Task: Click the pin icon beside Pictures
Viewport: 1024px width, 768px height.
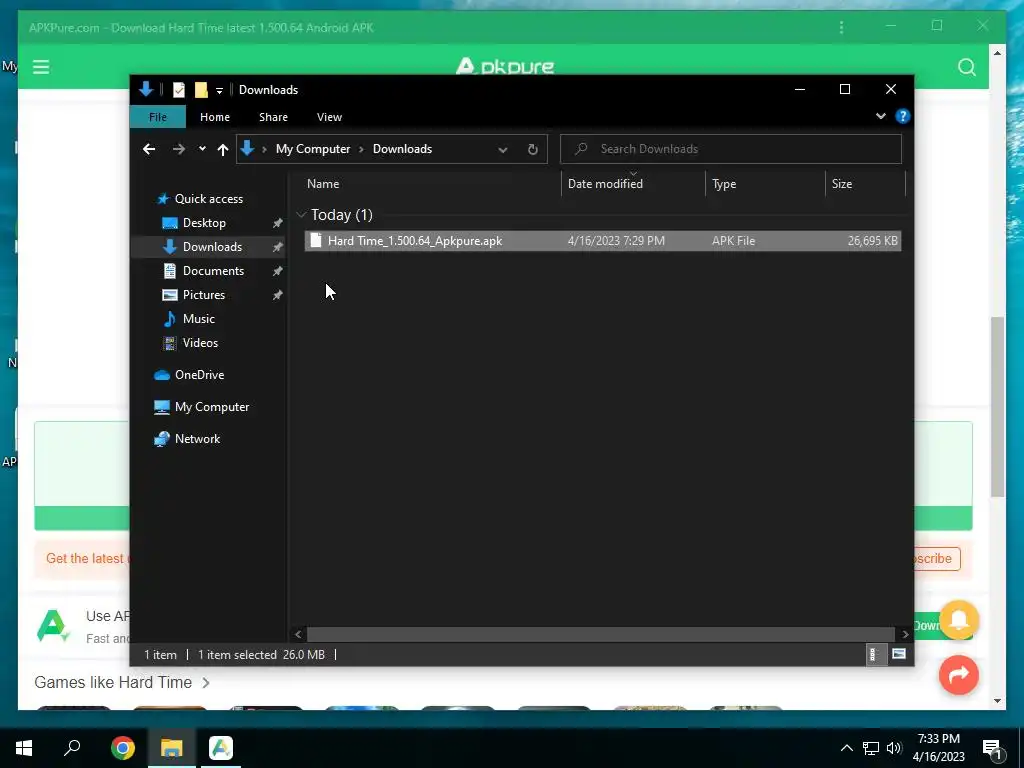Action: [x=277, y=295]
